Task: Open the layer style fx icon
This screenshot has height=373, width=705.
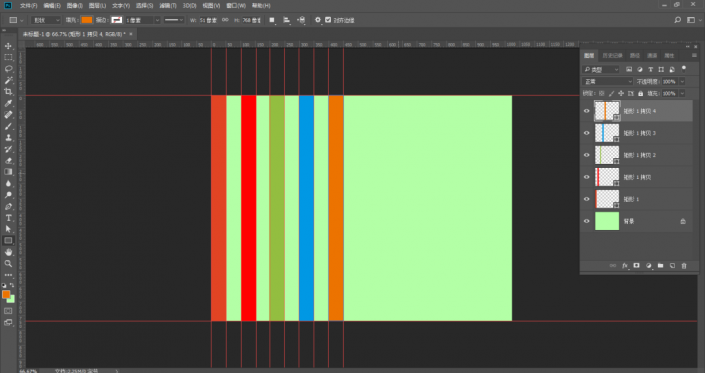Action: 625,266
